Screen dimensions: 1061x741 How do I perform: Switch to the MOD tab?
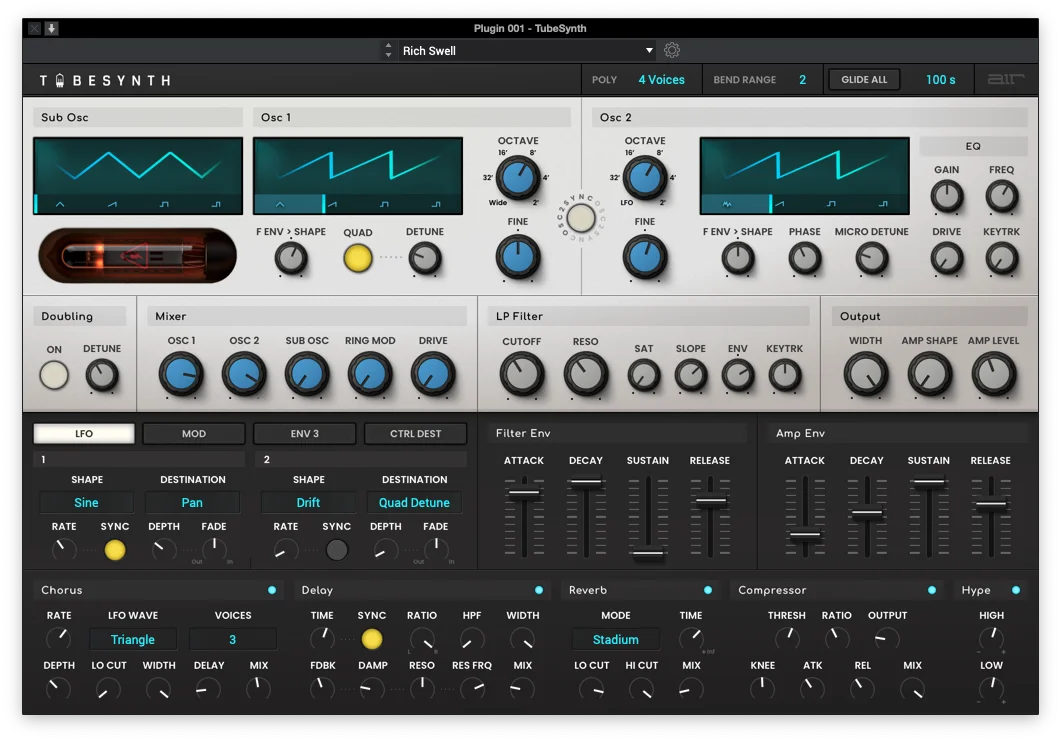[x=194, y=434]
